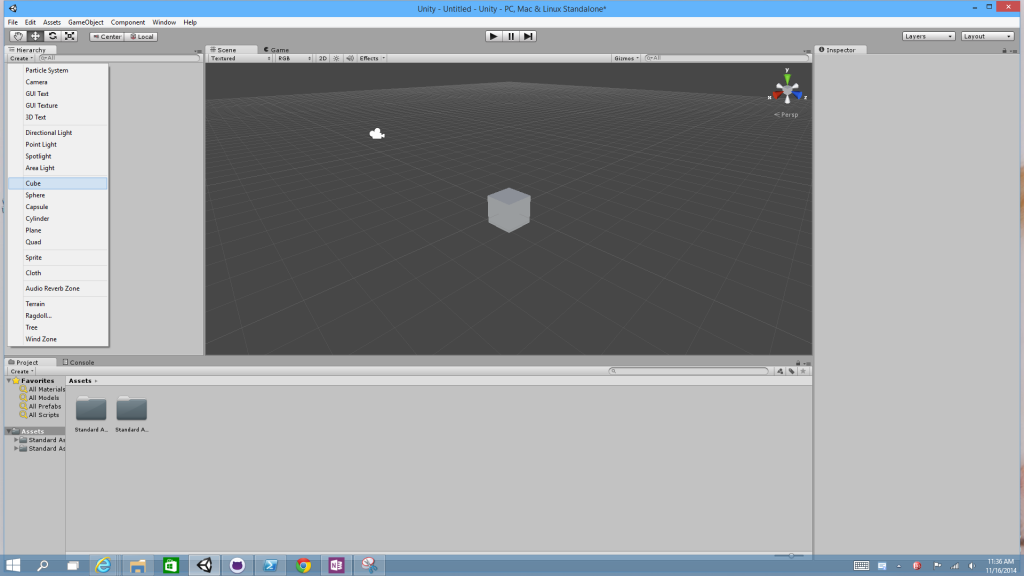
Task: Click Search by Label tag icon
Action: (x=792, y=371)
